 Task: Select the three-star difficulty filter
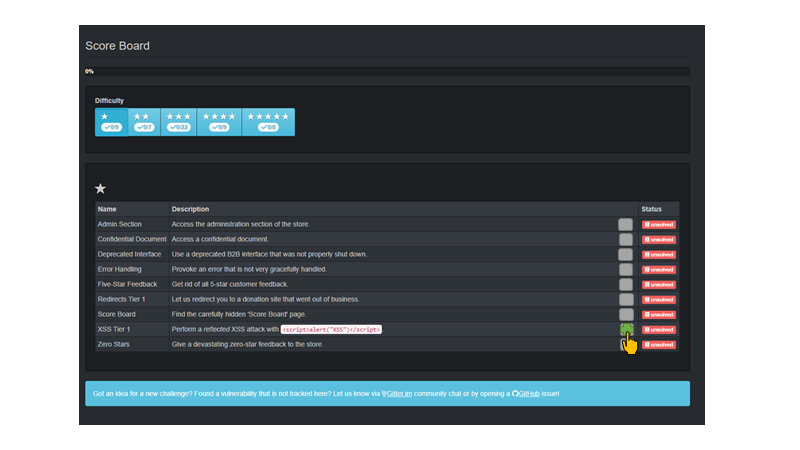click(179, 122)
